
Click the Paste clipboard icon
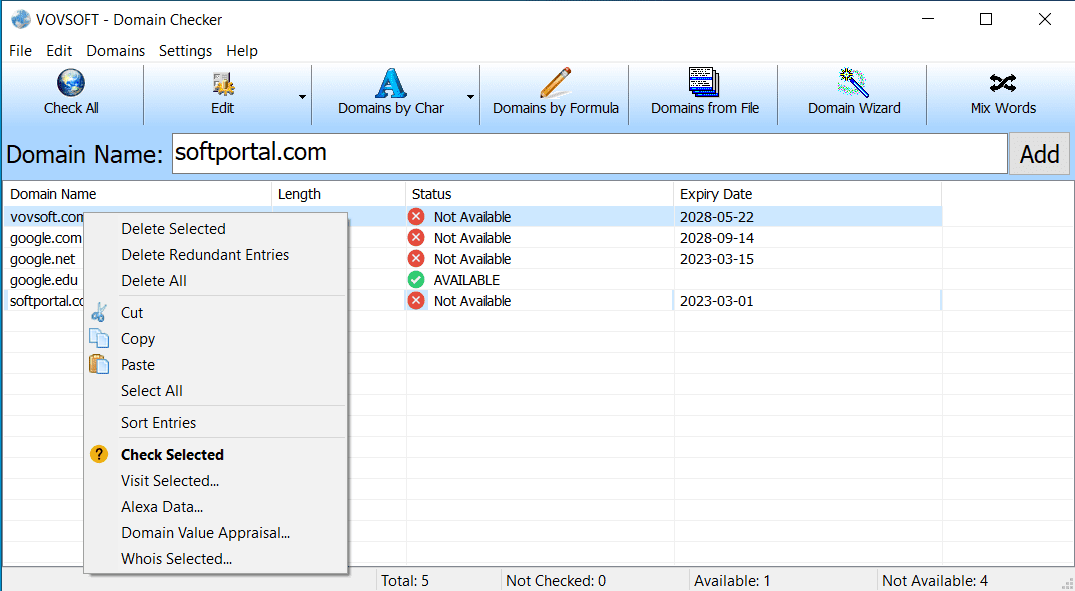[99, 365]
